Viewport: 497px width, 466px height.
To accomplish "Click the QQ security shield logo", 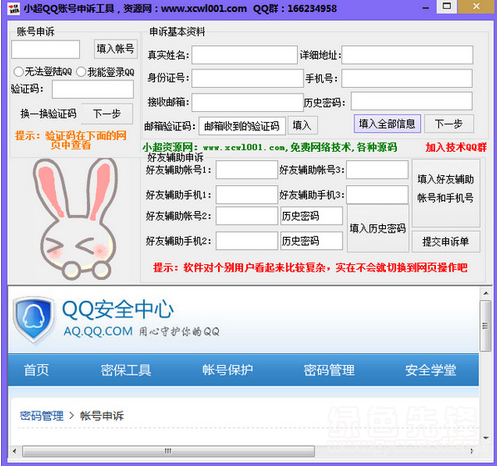I will pyautogui.click(x=33, y=320).
